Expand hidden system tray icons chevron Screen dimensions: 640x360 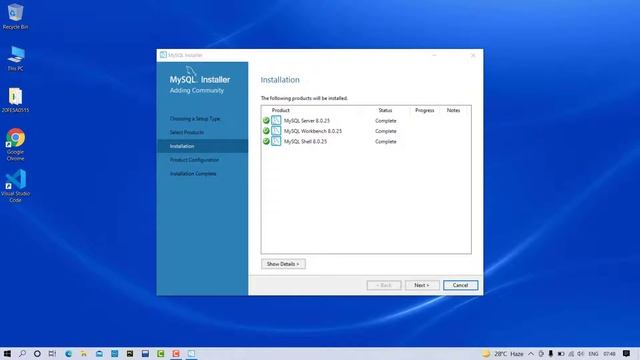click(531, 354)
